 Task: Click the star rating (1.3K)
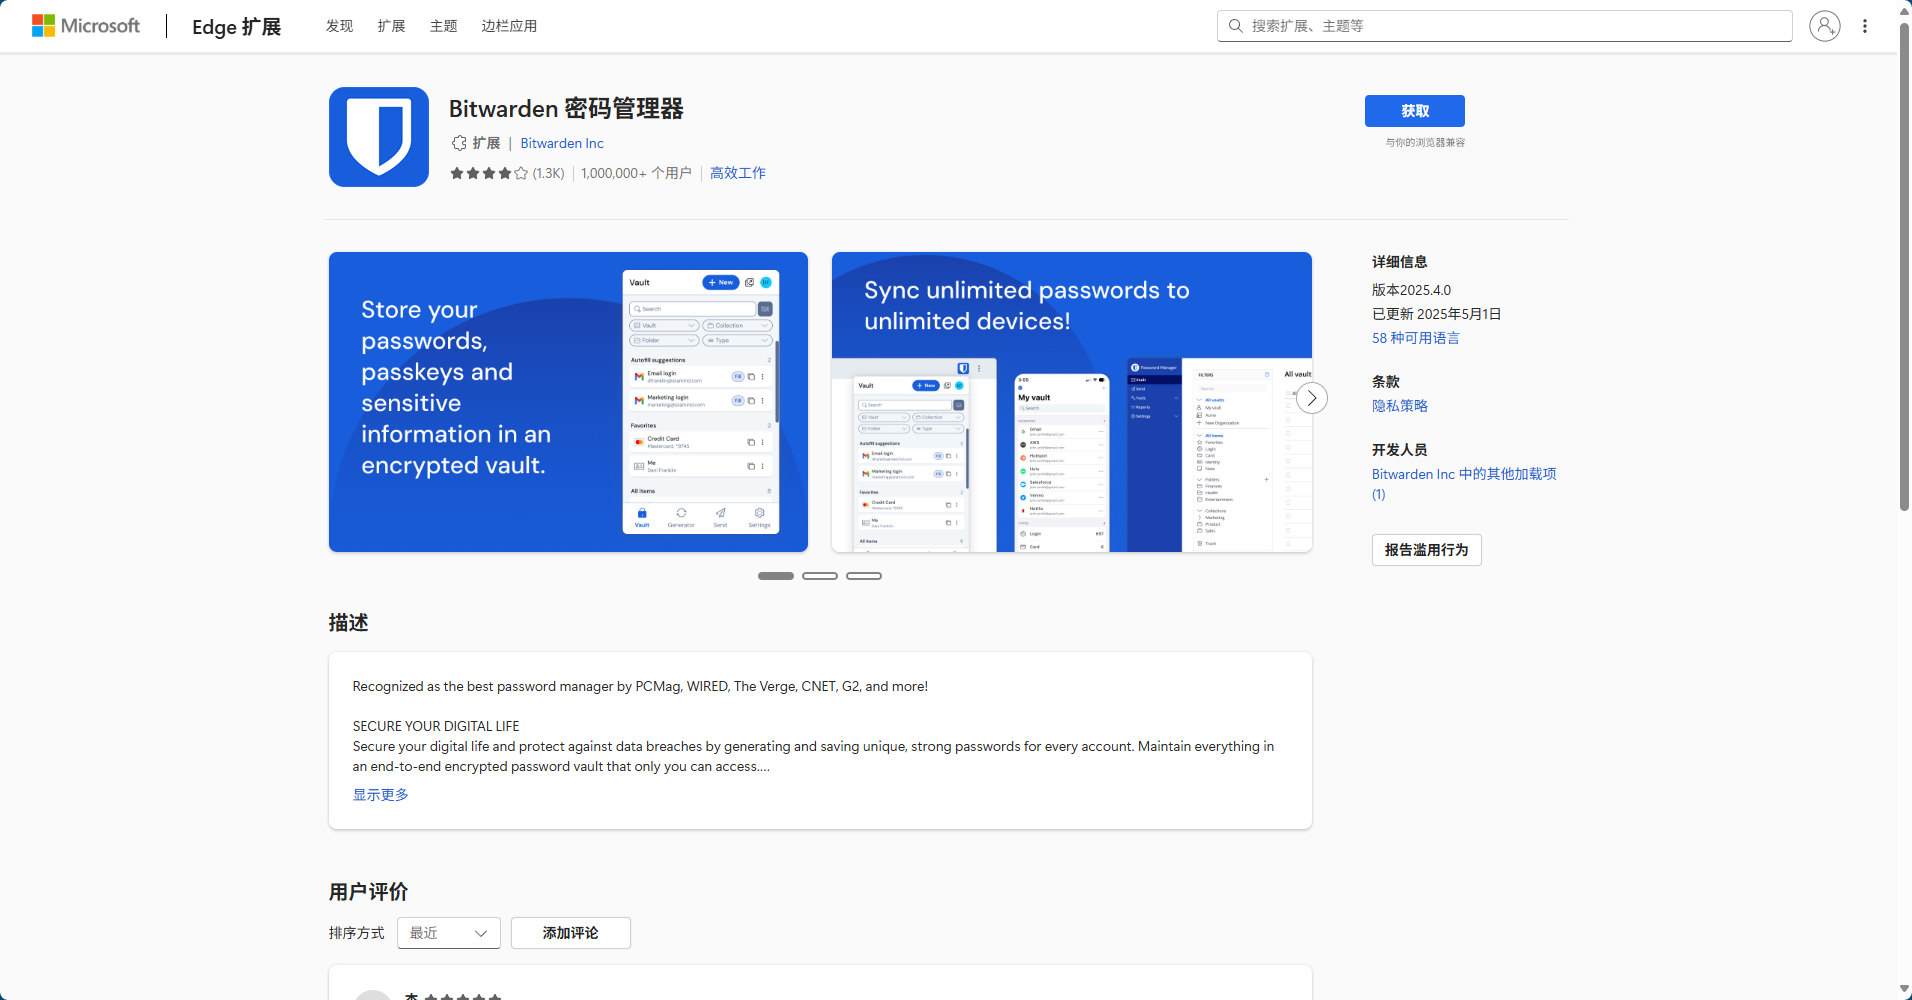coord(507,173)
